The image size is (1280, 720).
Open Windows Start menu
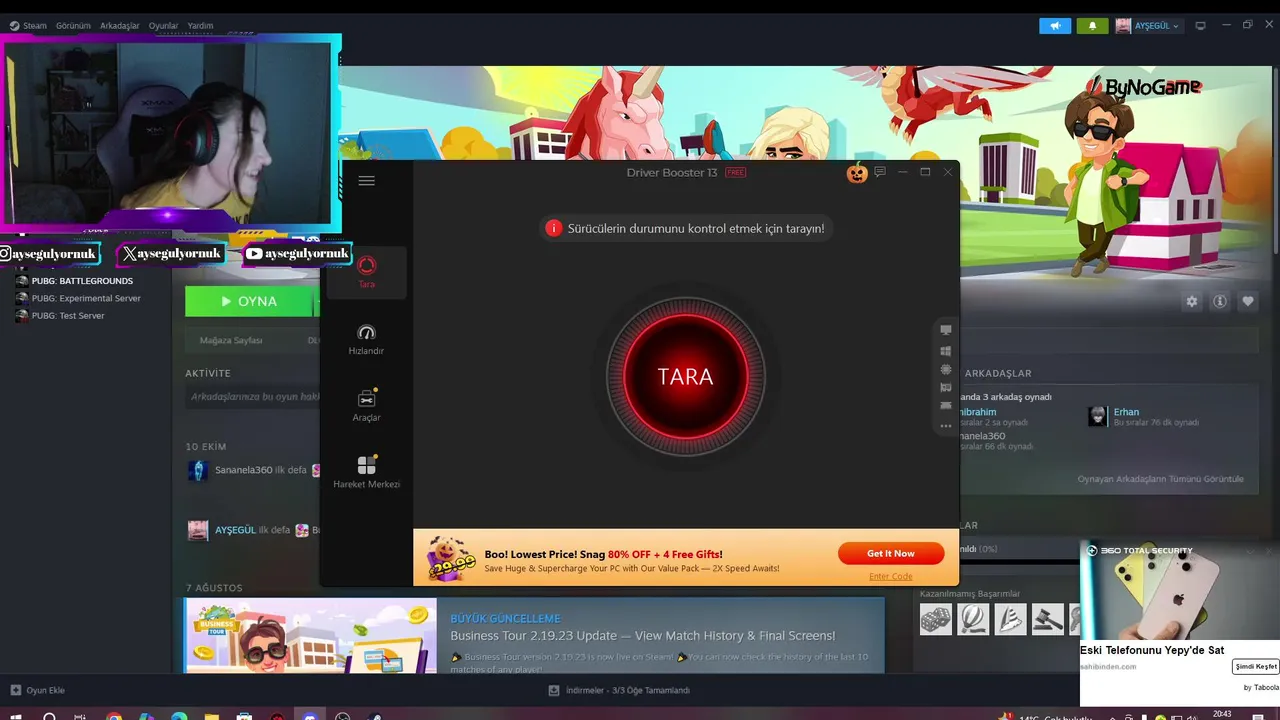[15, 717]
